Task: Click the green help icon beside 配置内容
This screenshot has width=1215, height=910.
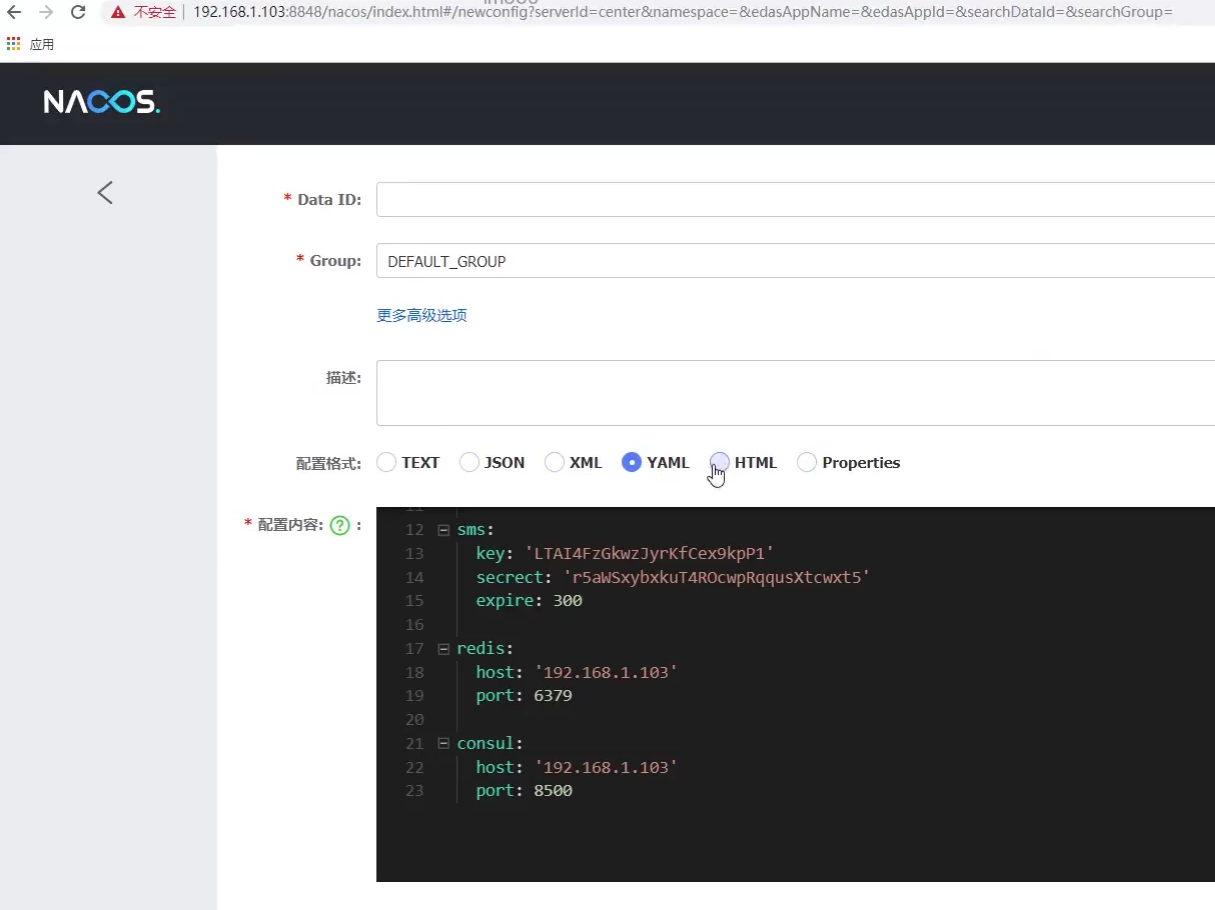Action: click(340, 525)
